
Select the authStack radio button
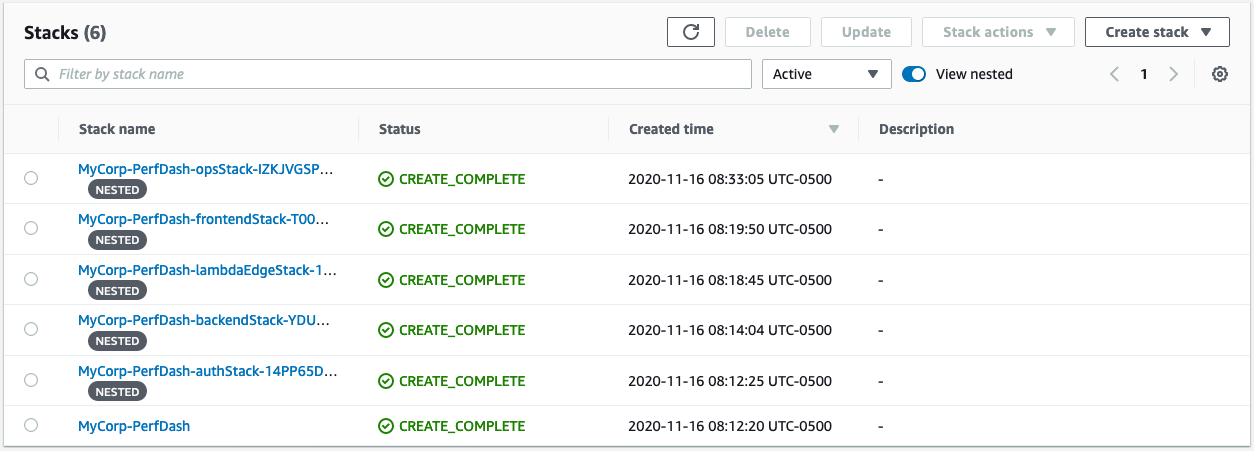pyautogui.click(x=31, y=380)
